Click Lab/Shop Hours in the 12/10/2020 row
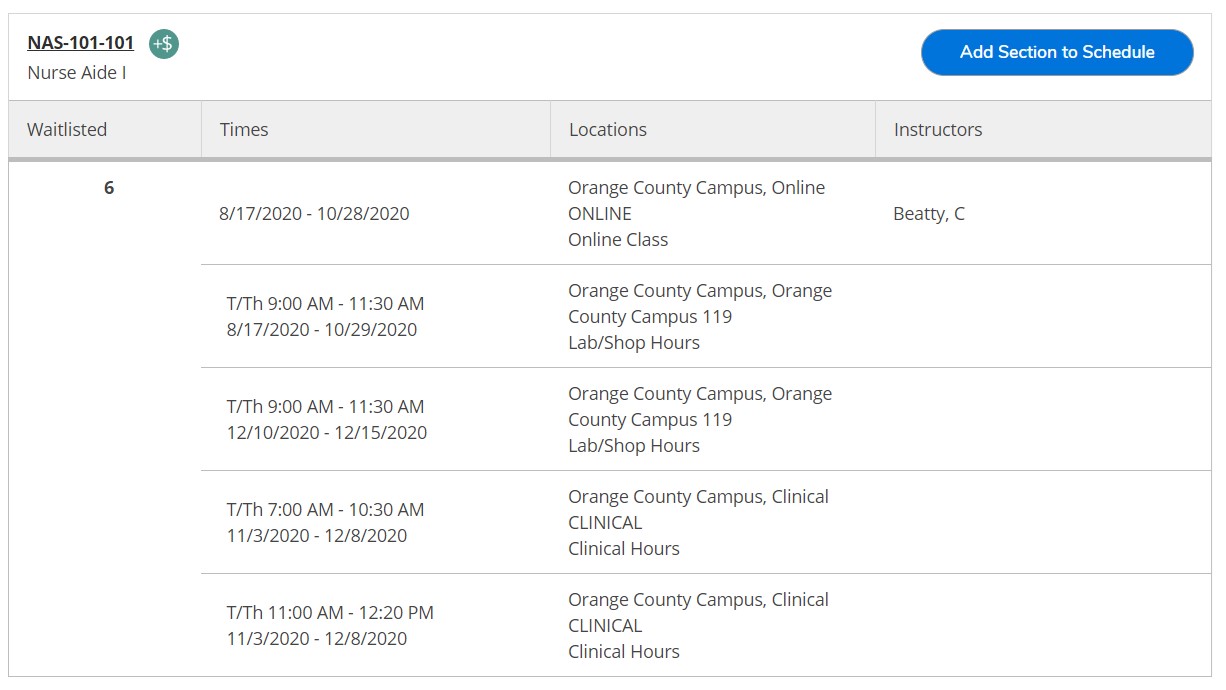This screenshot has height=690, width=1226. [x=633, y=445]
